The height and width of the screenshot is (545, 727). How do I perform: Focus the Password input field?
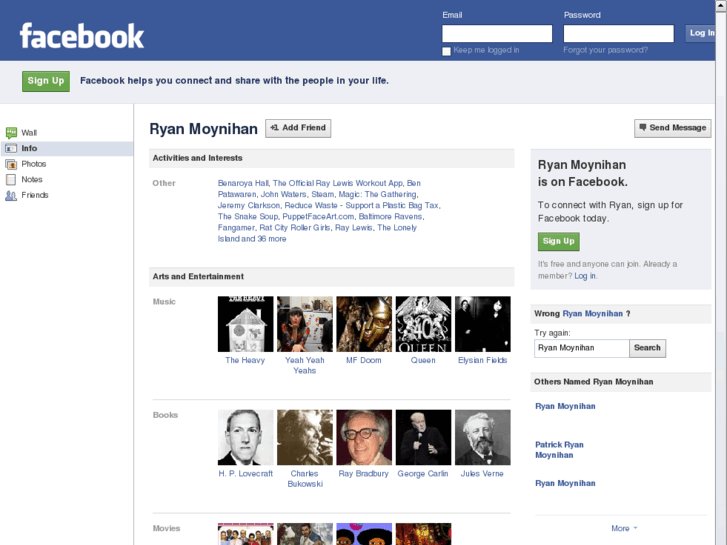coord(619,33)
